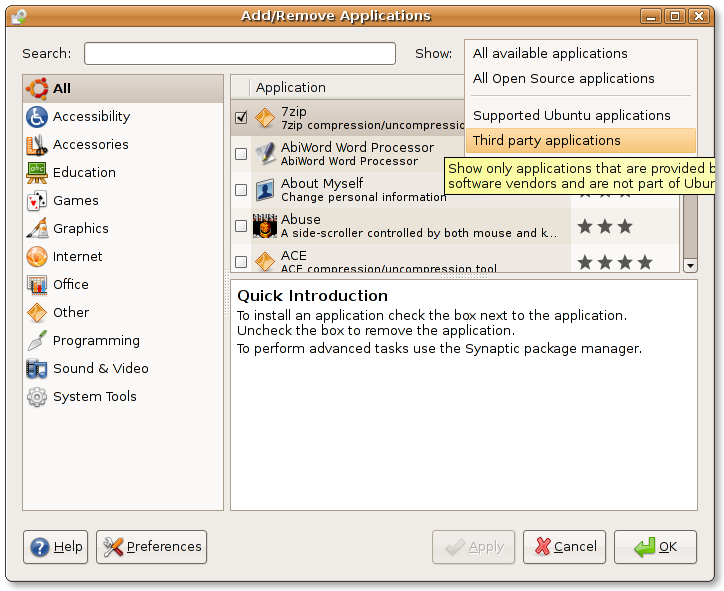The width and height of the screenshot is (724, 591).
Task: Click the Education chalkboard icon
Action: click(x=37, y=173)
